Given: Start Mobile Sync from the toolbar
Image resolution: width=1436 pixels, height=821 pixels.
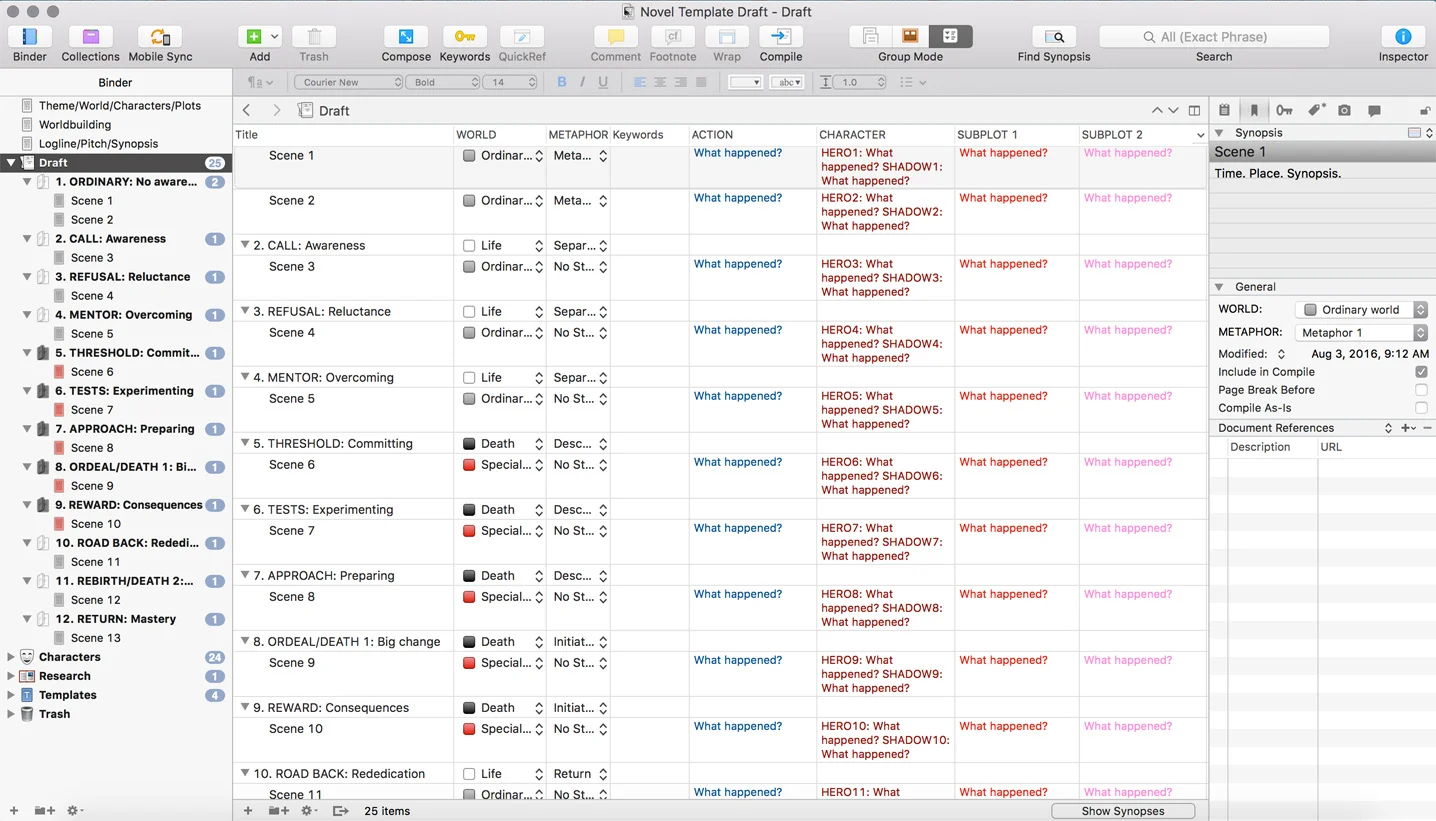Looking at the screenshot, I should [160, 37].
